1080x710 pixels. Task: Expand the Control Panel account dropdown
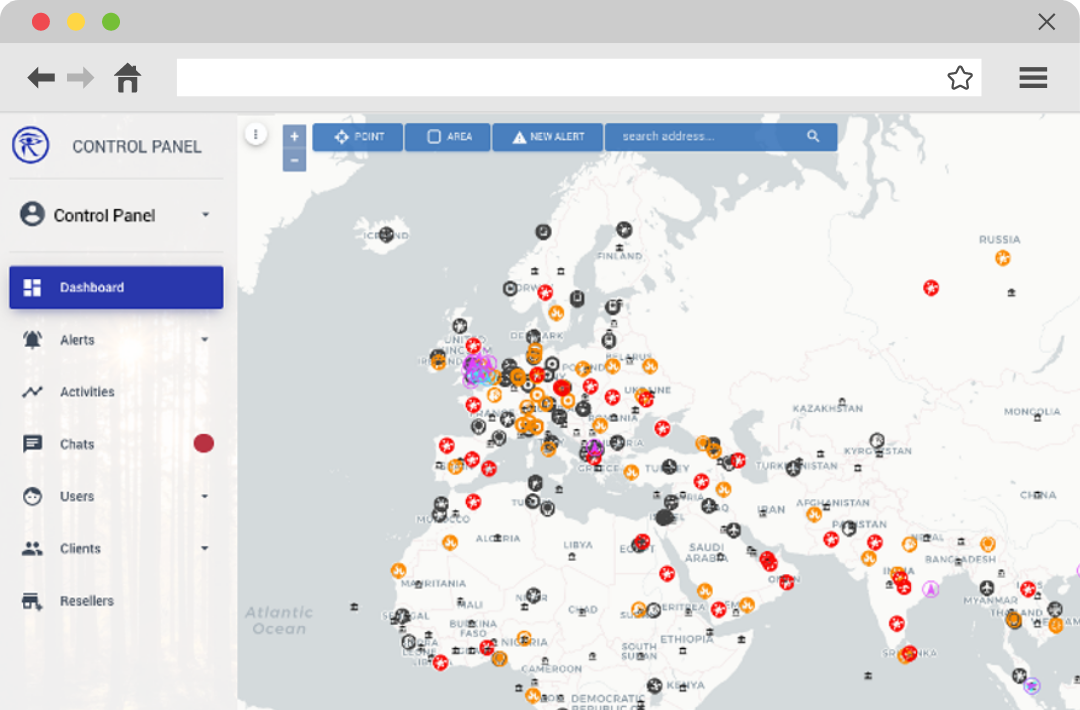pyautogui.click(x=205, y=215)
